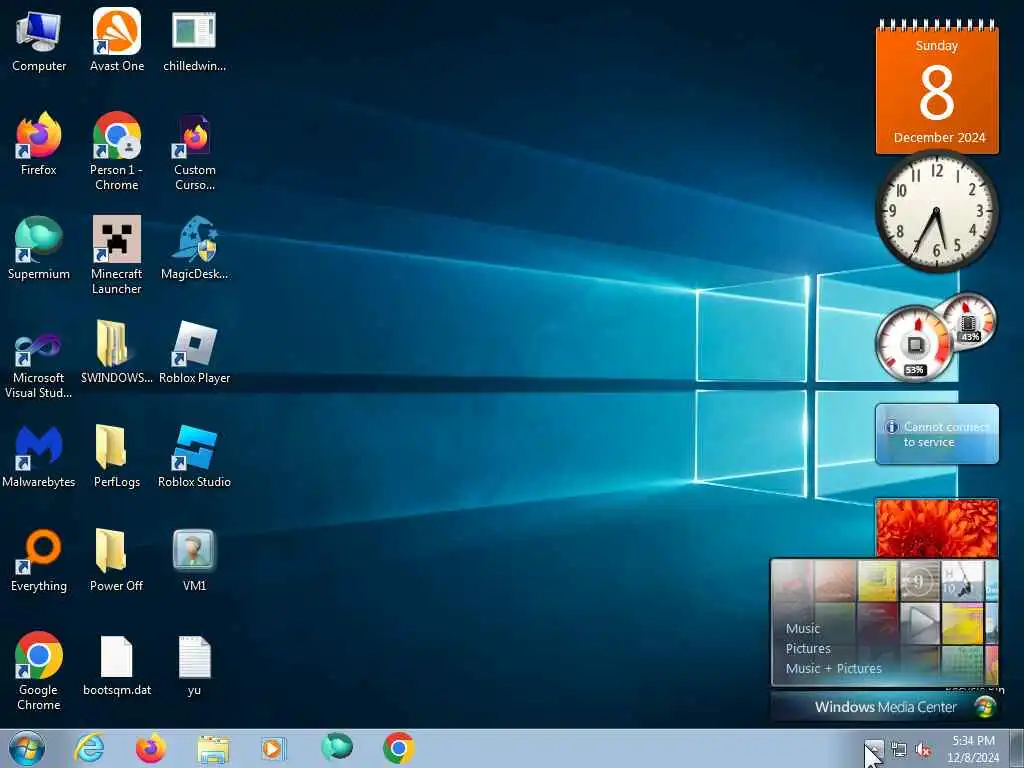Click the Cannot connect to service gadget
The width and height of the screenshot is (1024, 768).
point(936,434)
